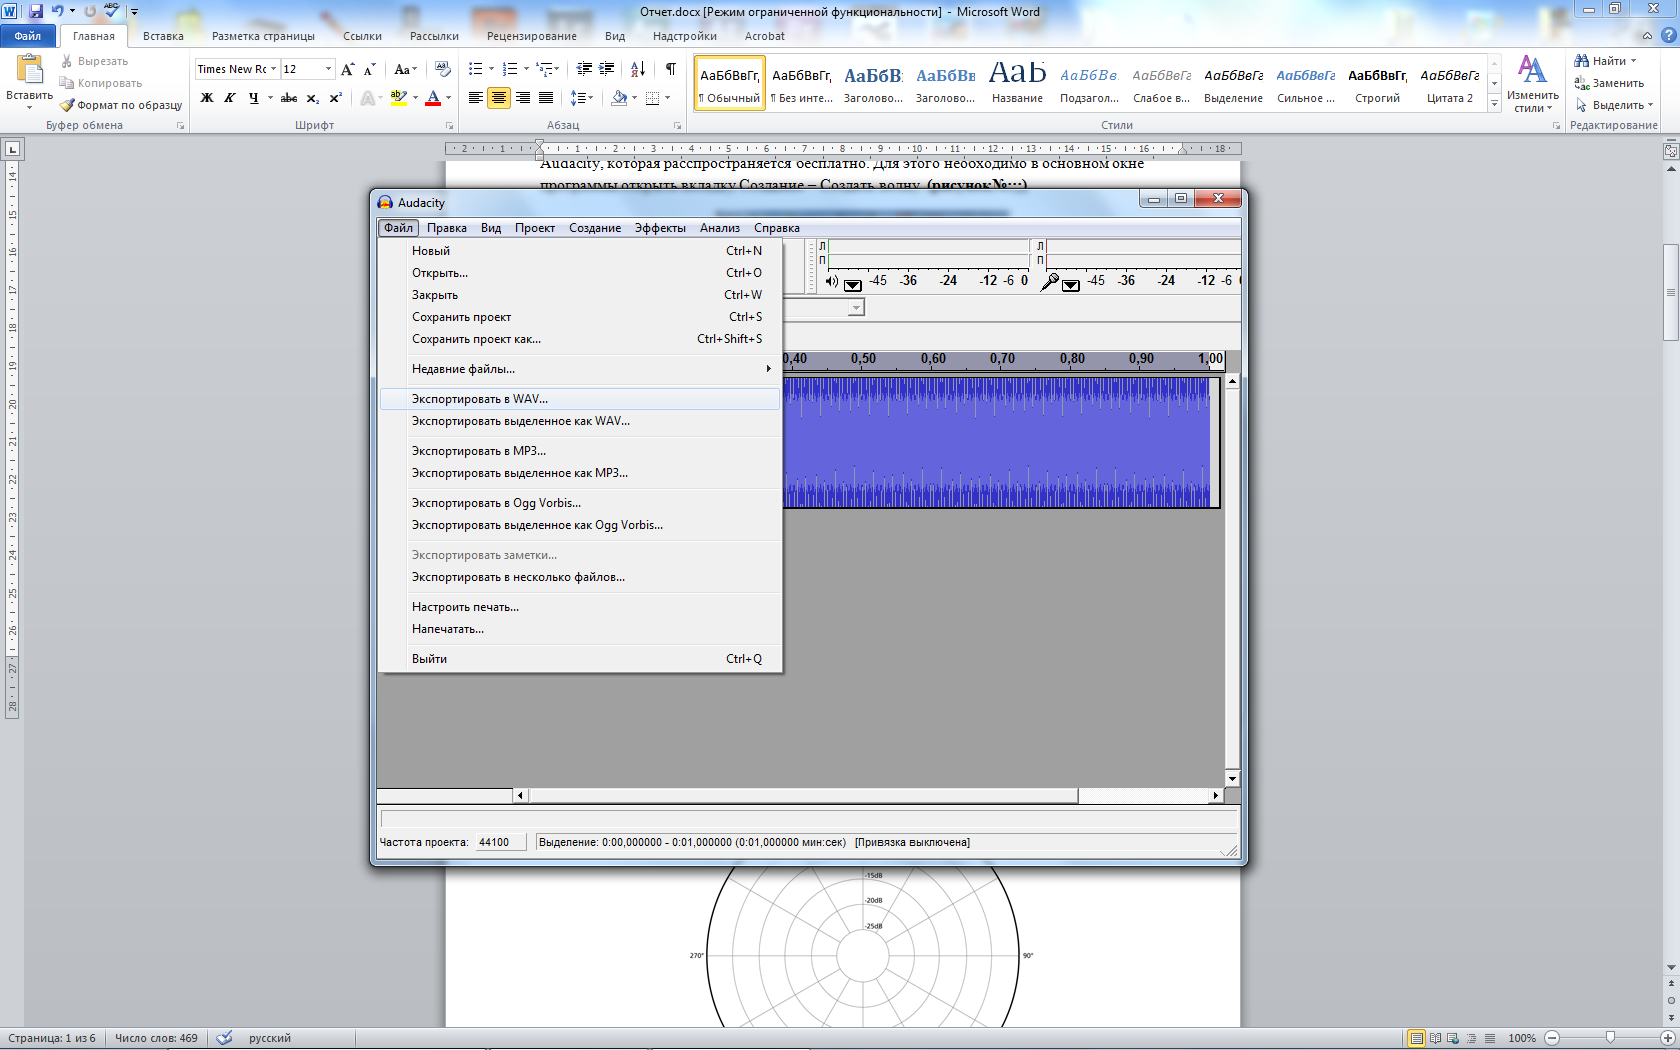This screenshot has height=1050, width=1680.
Task: Choose Экспортировать в WAV... menu item
Action: tap(580, 399)
